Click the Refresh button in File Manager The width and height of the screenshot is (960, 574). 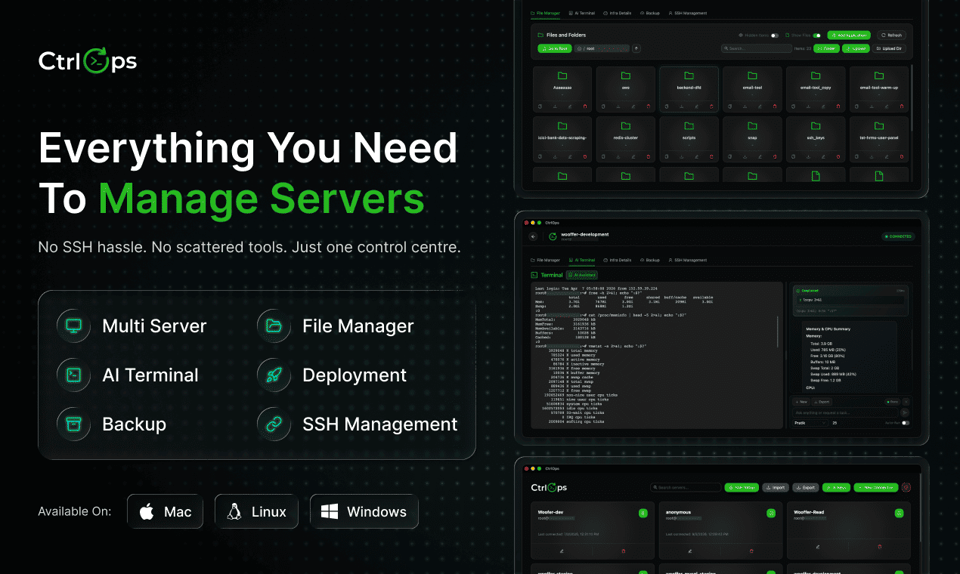(x=891, y=35)
